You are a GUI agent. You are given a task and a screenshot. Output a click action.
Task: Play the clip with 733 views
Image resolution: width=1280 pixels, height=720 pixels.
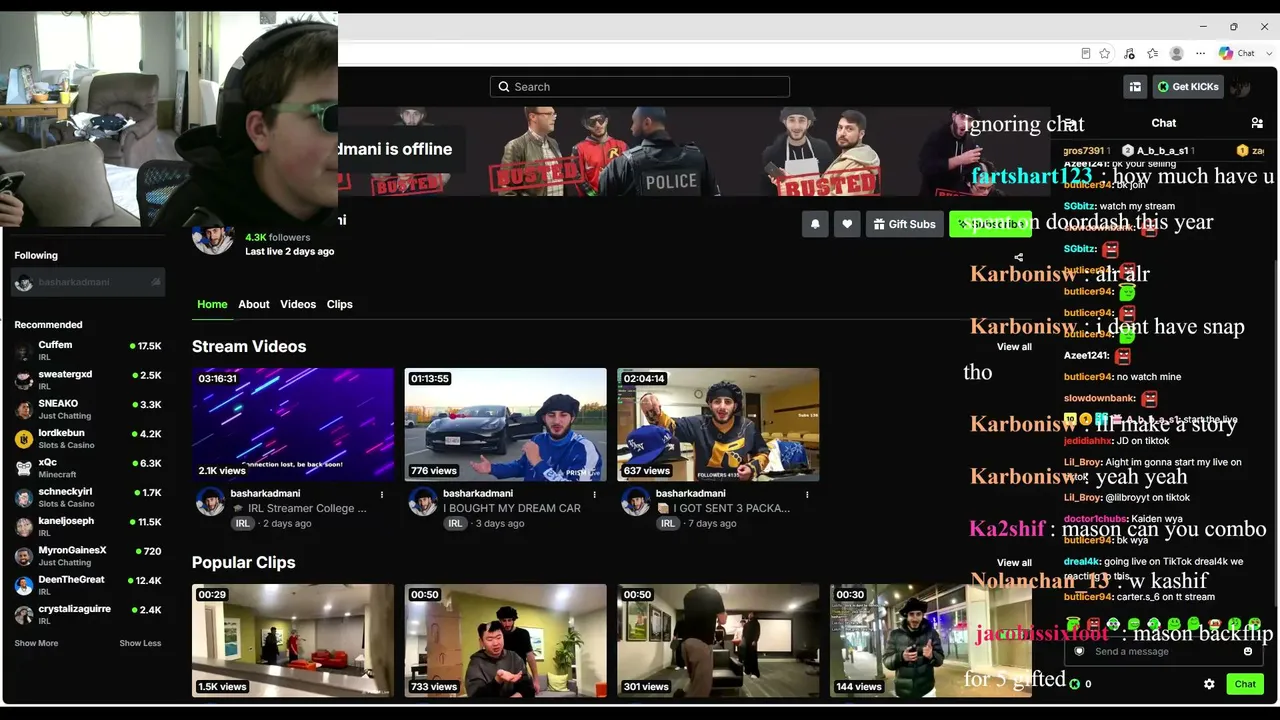(x=506, y=640)
